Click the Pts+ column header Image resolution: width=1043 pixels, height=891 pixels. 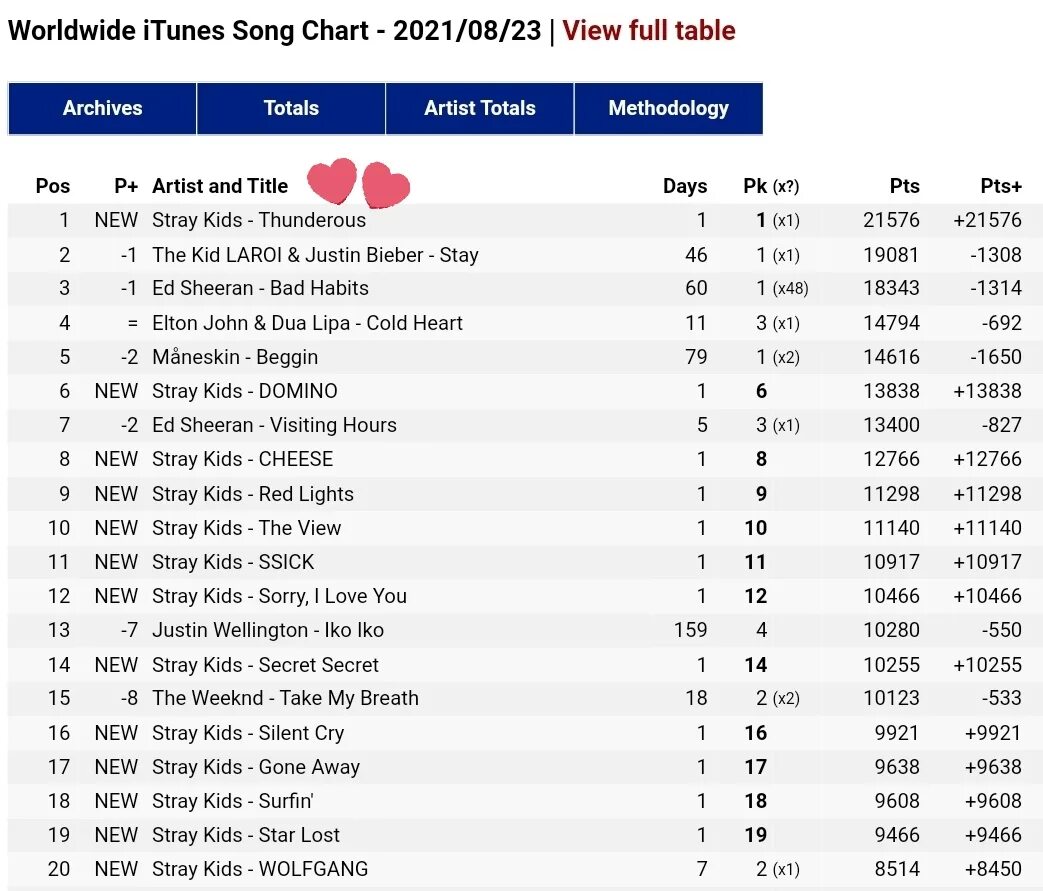(1001, 186)
